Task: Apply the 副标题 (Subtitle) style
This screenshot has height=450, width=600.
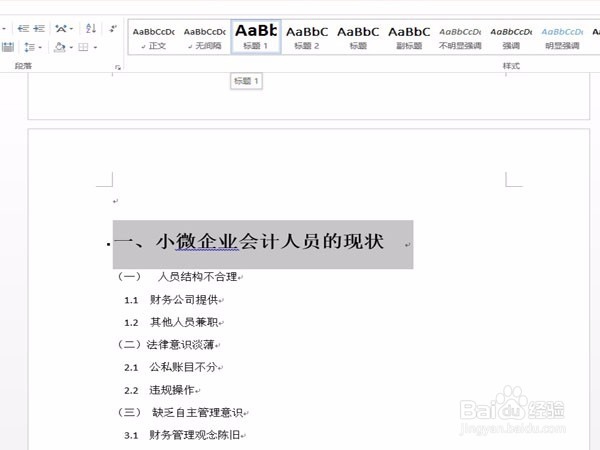Action: pyautogui.click(x=409, y=38)
